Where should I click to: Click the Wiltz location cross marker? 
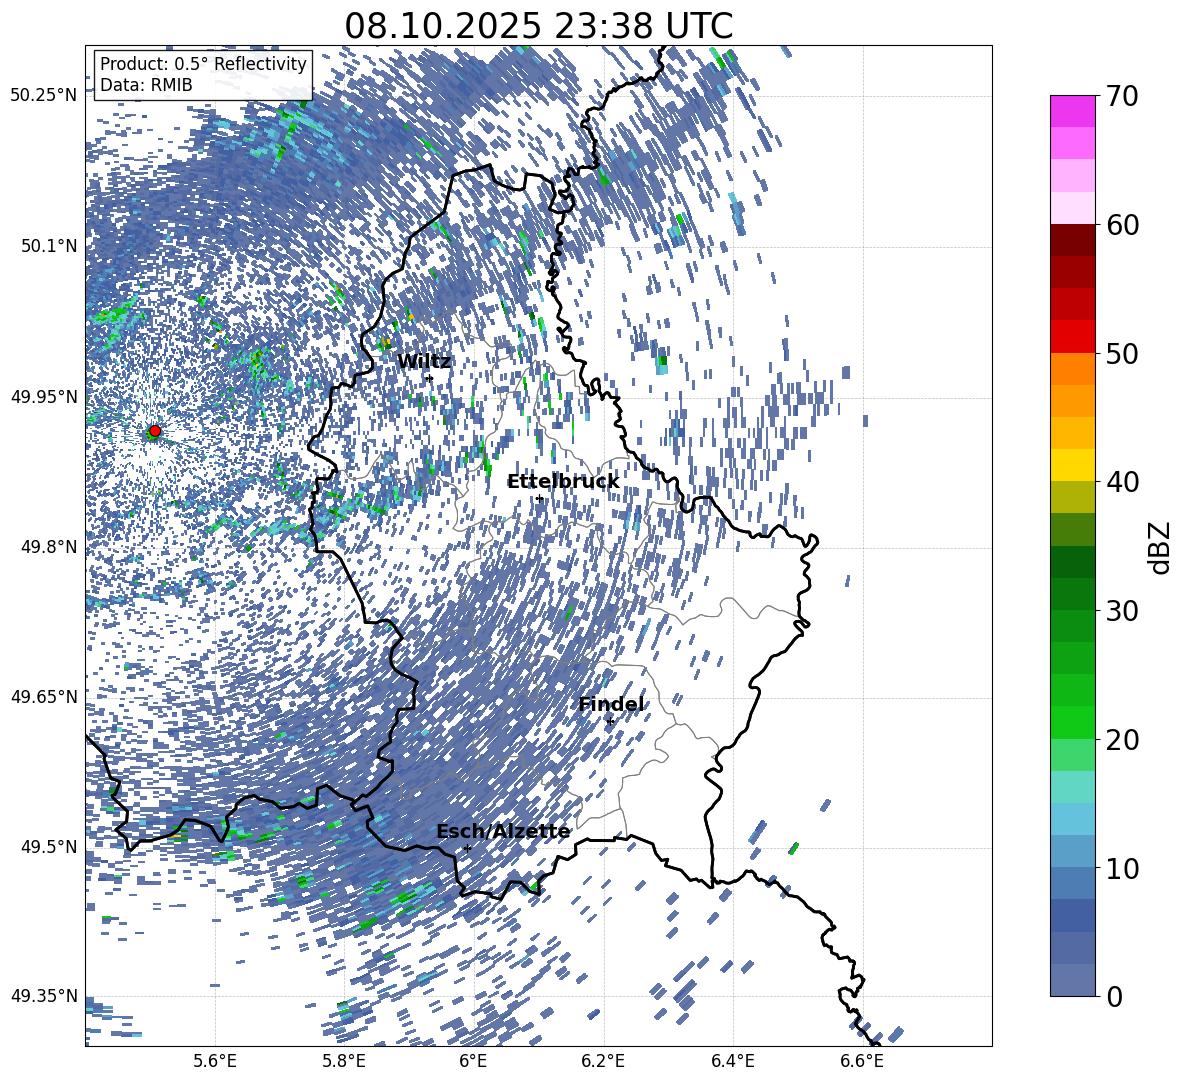pos(430,378)
